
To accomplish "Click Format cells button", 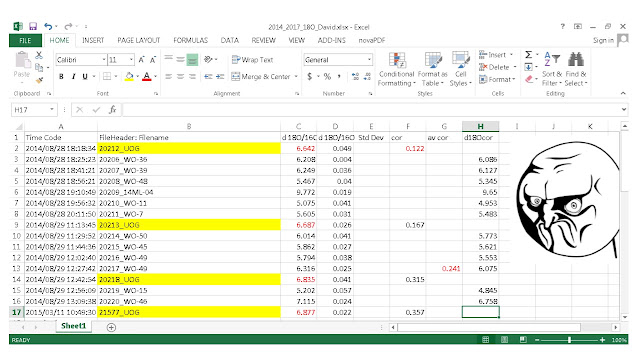I will pyautogui.click(x=497, y=79).
